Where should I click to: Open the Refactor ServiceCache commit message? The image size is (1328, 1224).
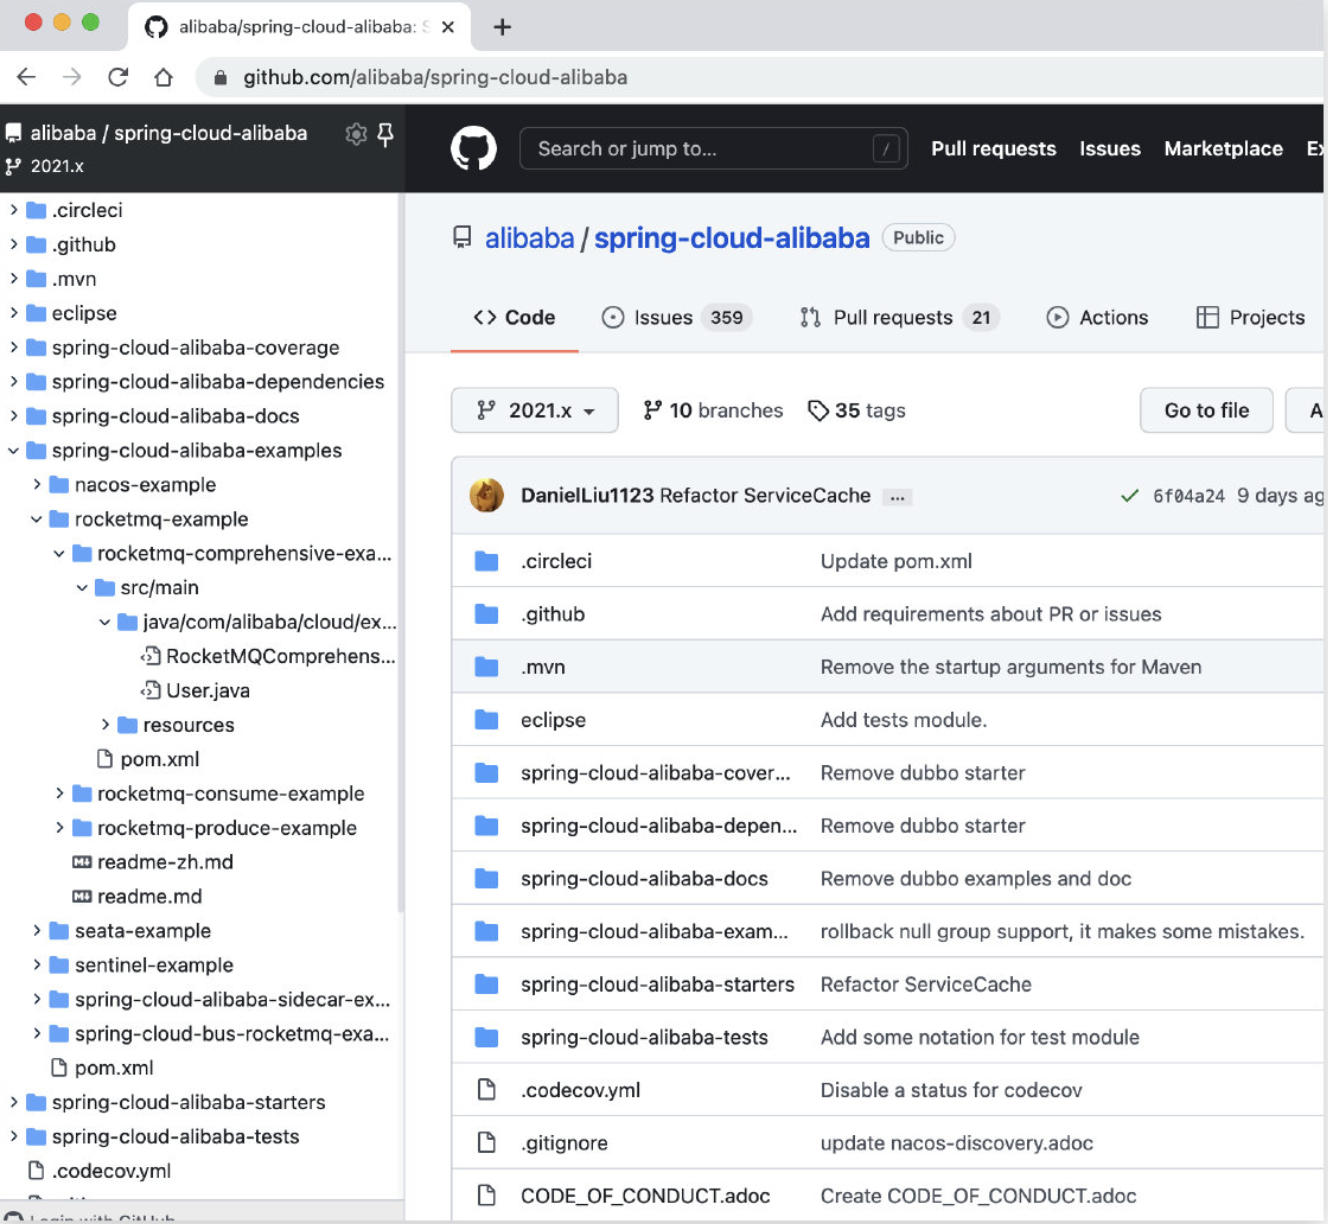coord(765,495)
